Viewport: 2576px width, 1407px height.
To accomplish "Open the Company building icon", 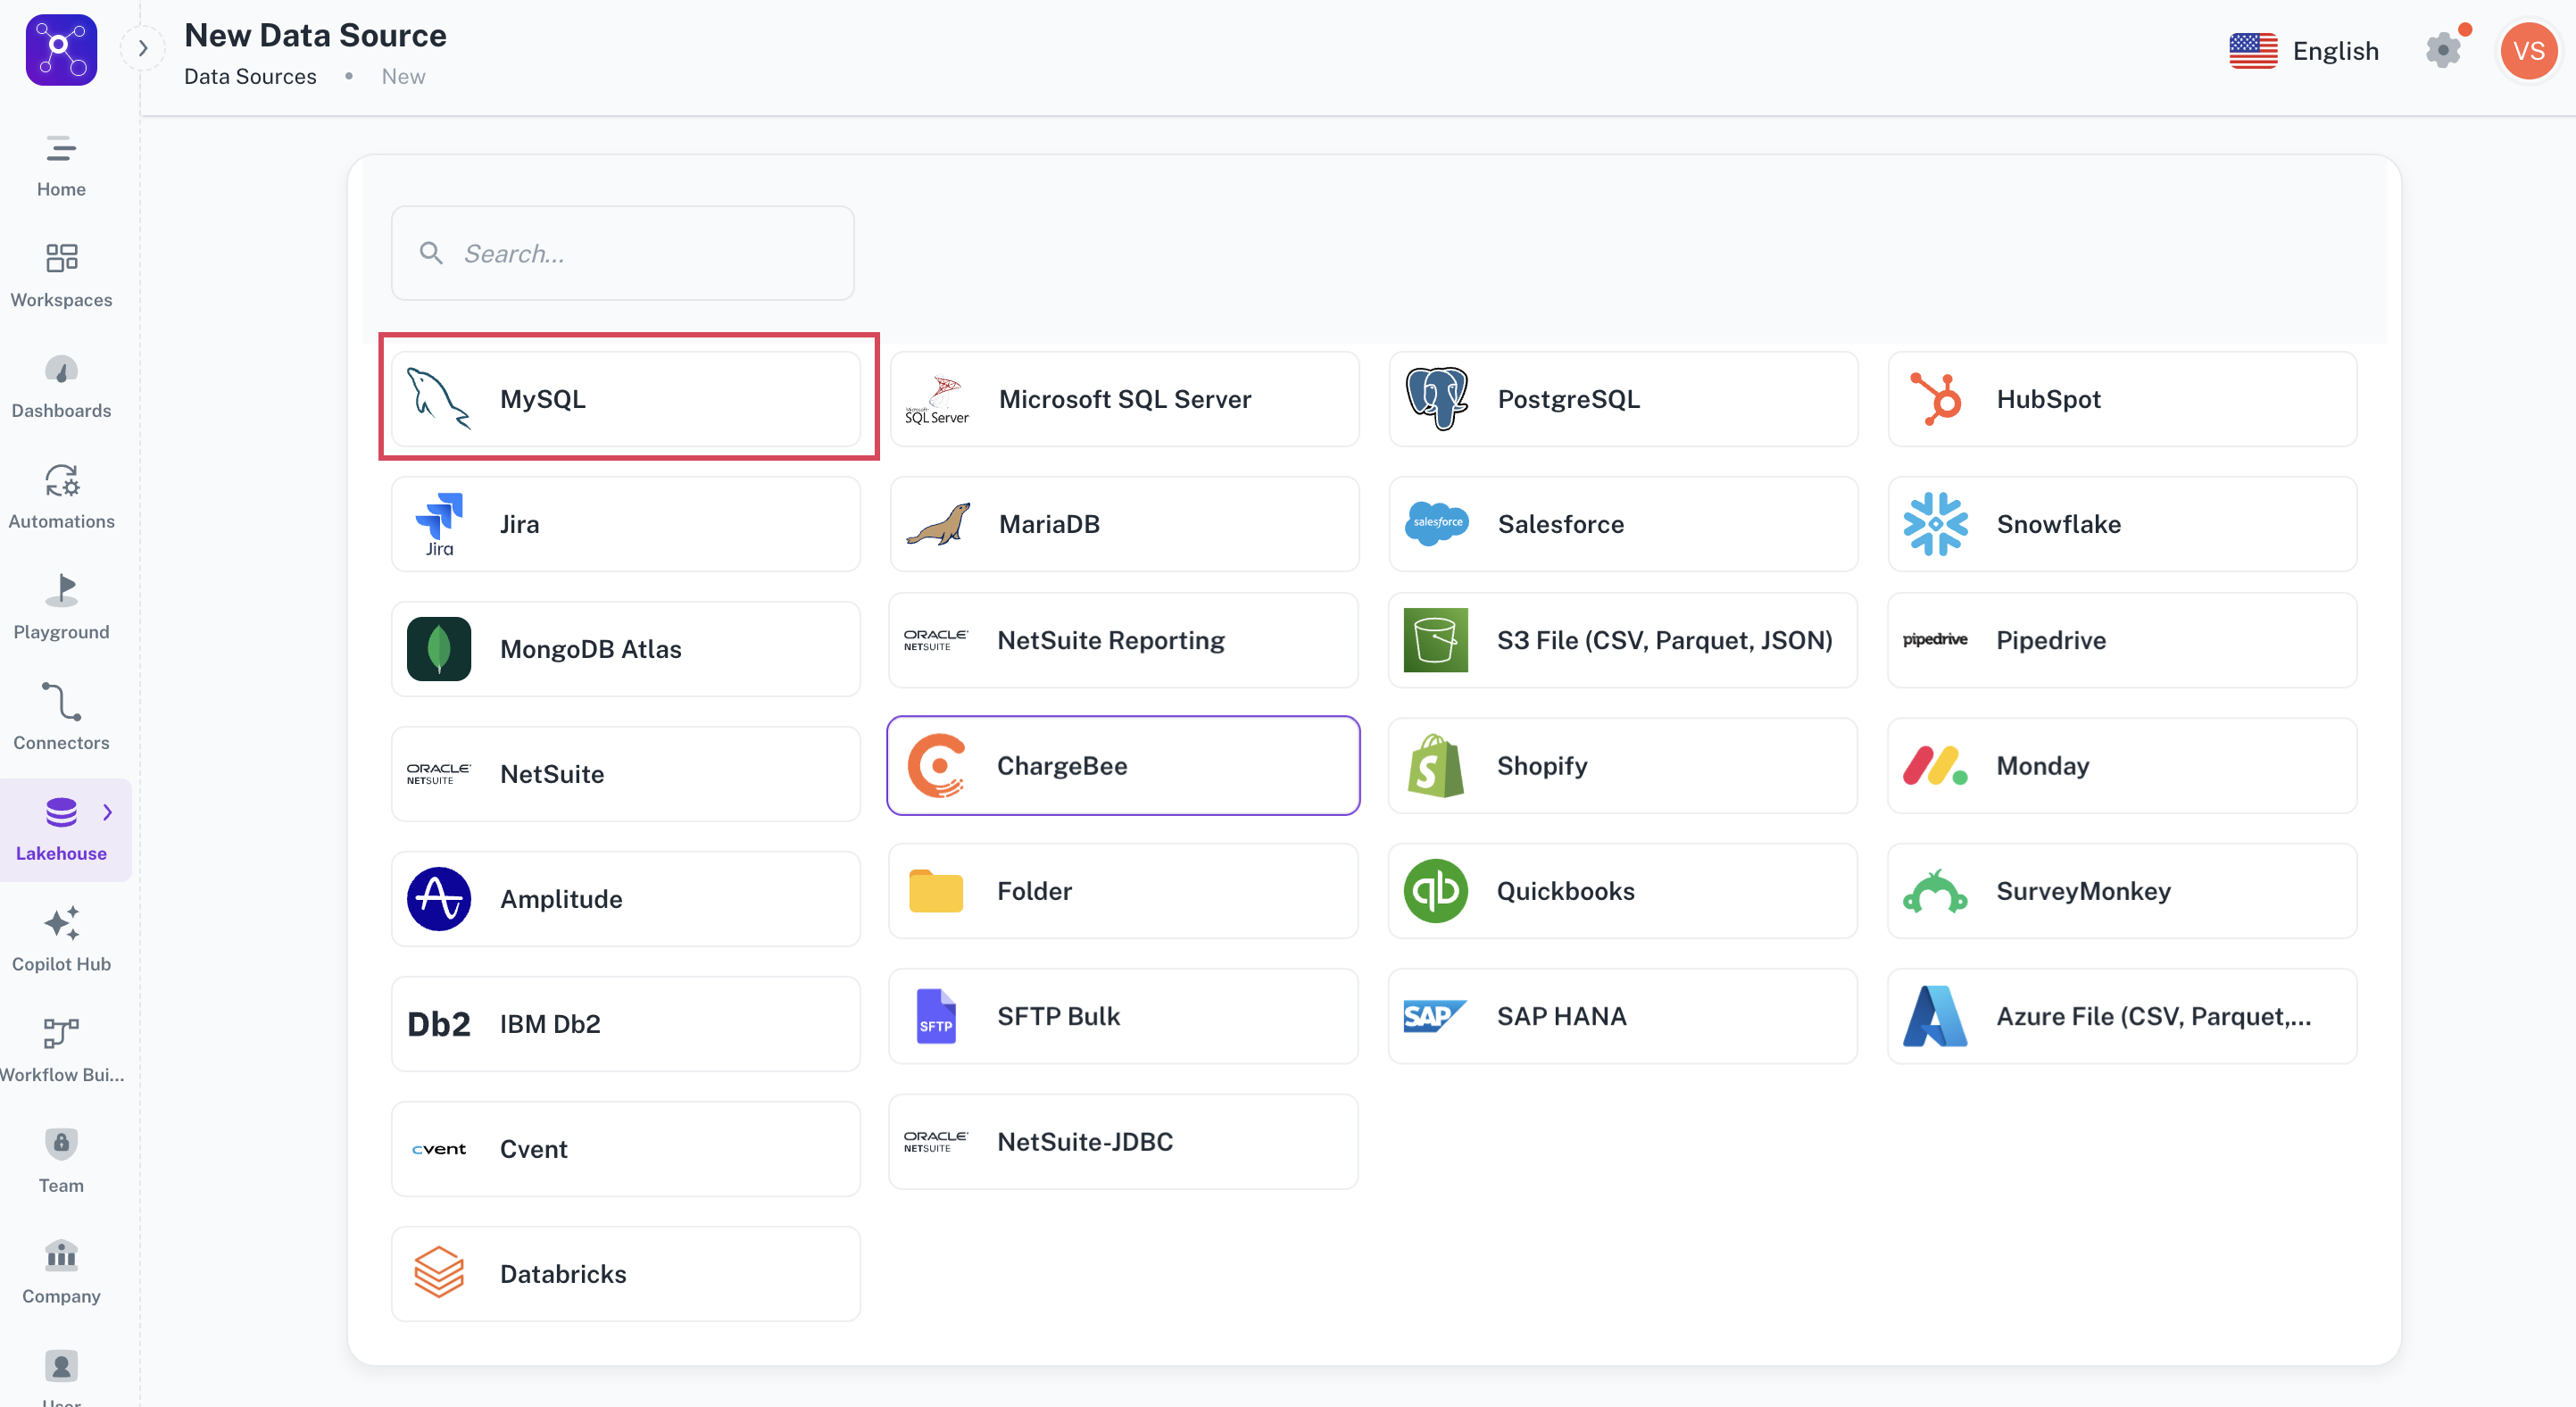I will 61,1254.
